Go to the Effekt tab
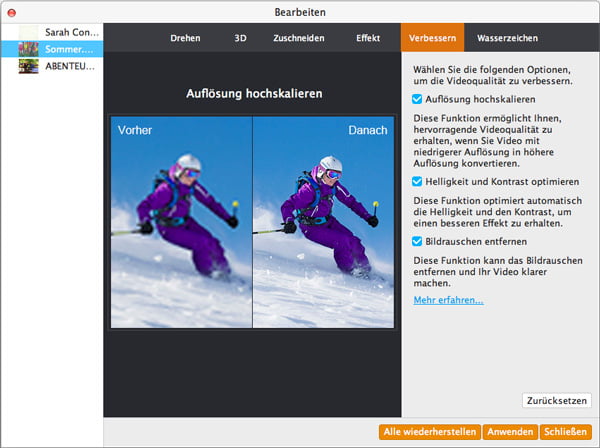This screenshot has width=600, height=448. click(367, 38)
